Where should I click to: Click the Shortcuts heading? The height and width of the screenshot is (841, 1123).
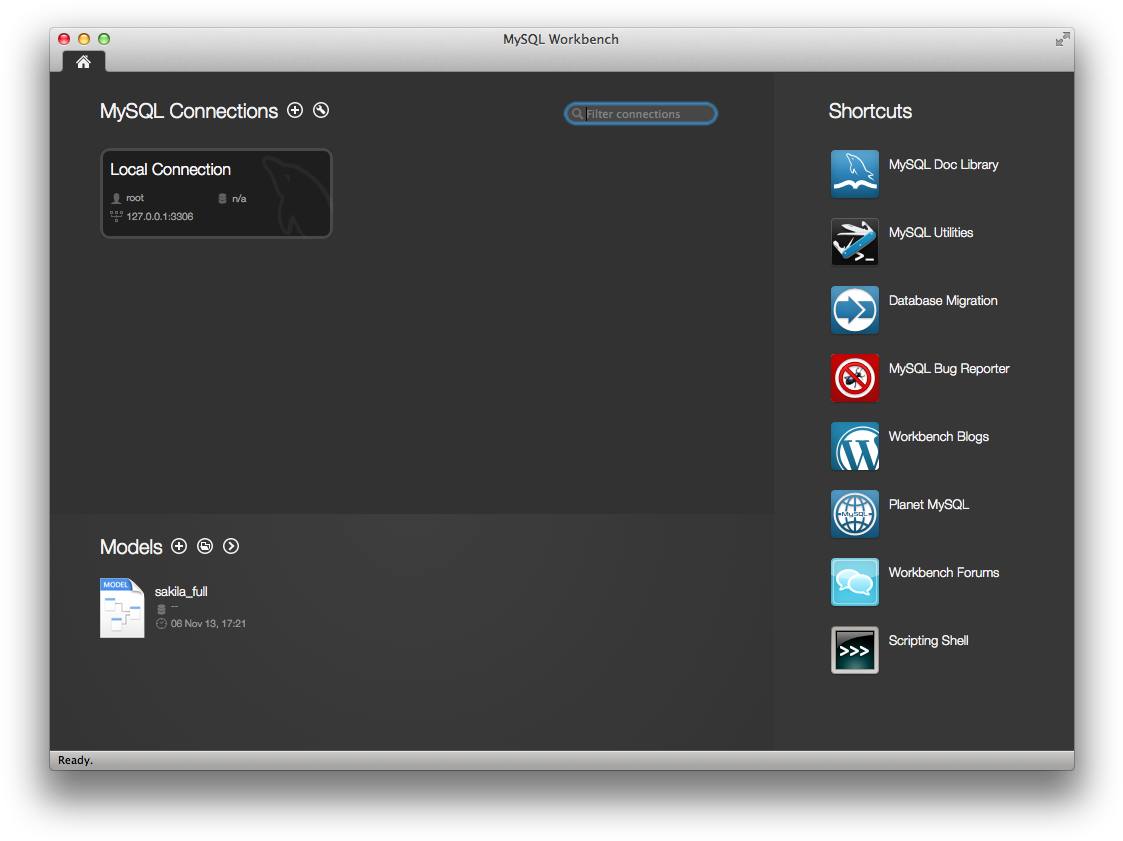point(870,111)
